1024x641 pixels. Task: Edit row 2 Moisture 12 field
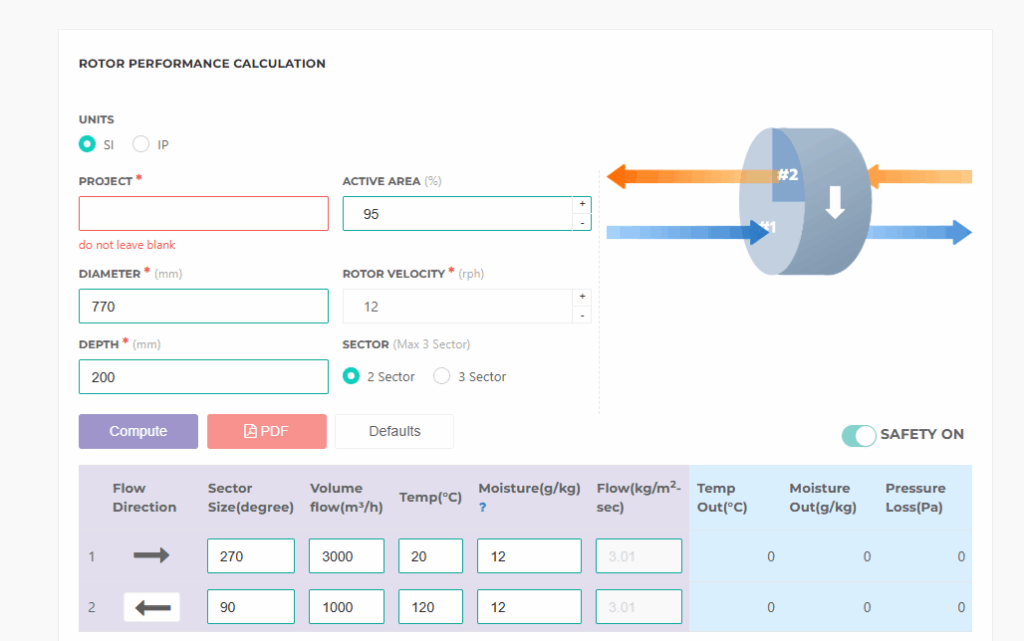[529, 607]
